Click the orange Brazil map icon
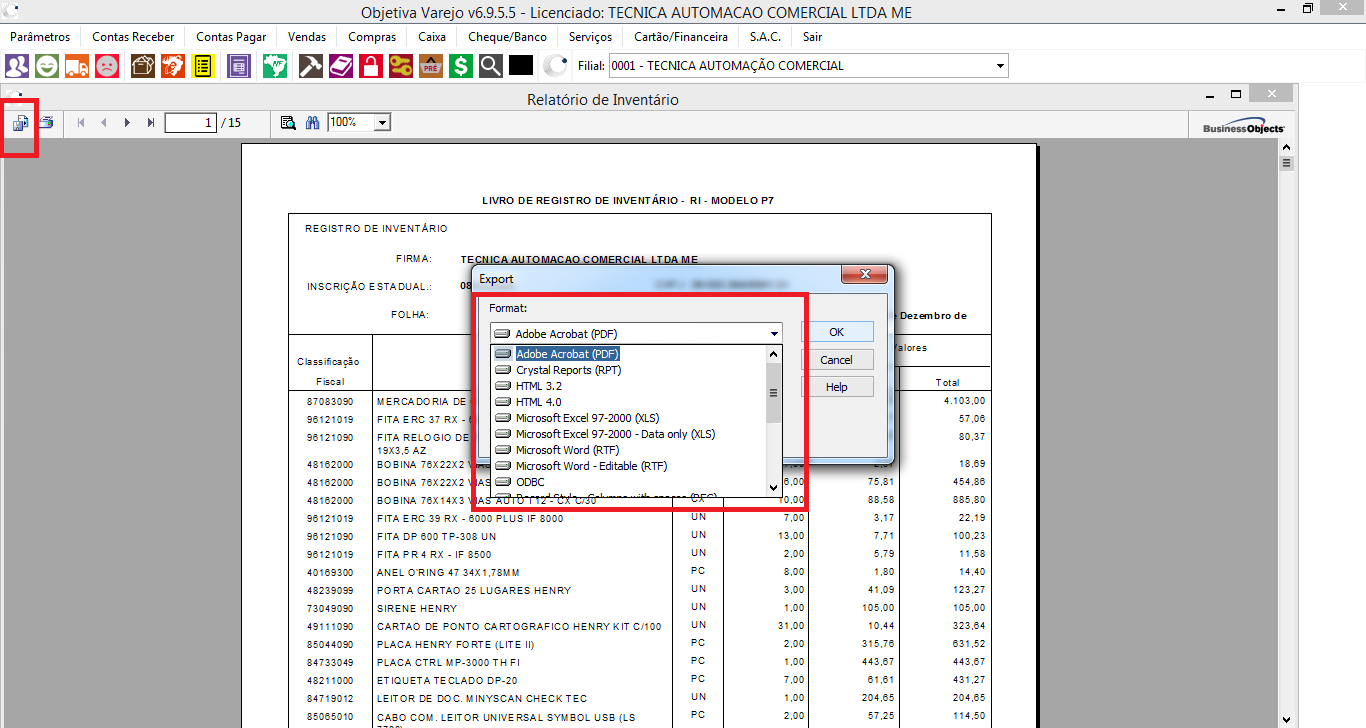This screenshot has height=728, width=1366. (x=172, y=66)
